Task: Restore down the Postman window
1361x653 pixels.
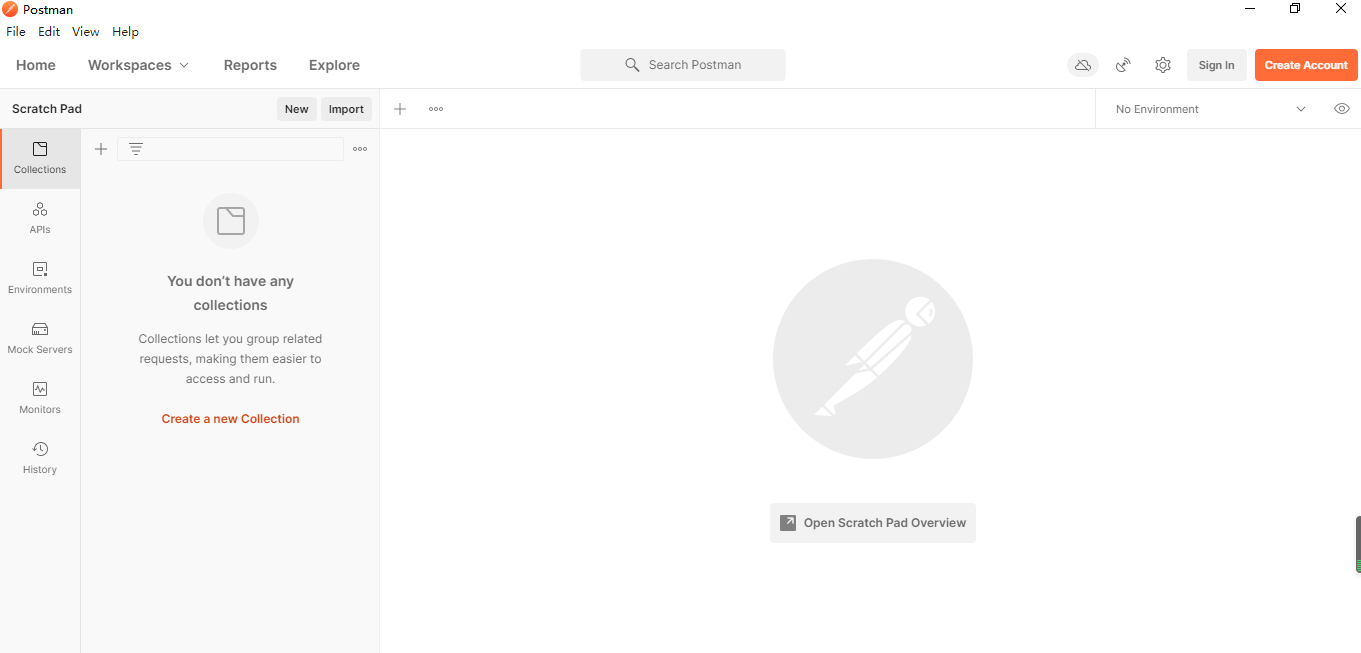Action: tap(1295, 9)
